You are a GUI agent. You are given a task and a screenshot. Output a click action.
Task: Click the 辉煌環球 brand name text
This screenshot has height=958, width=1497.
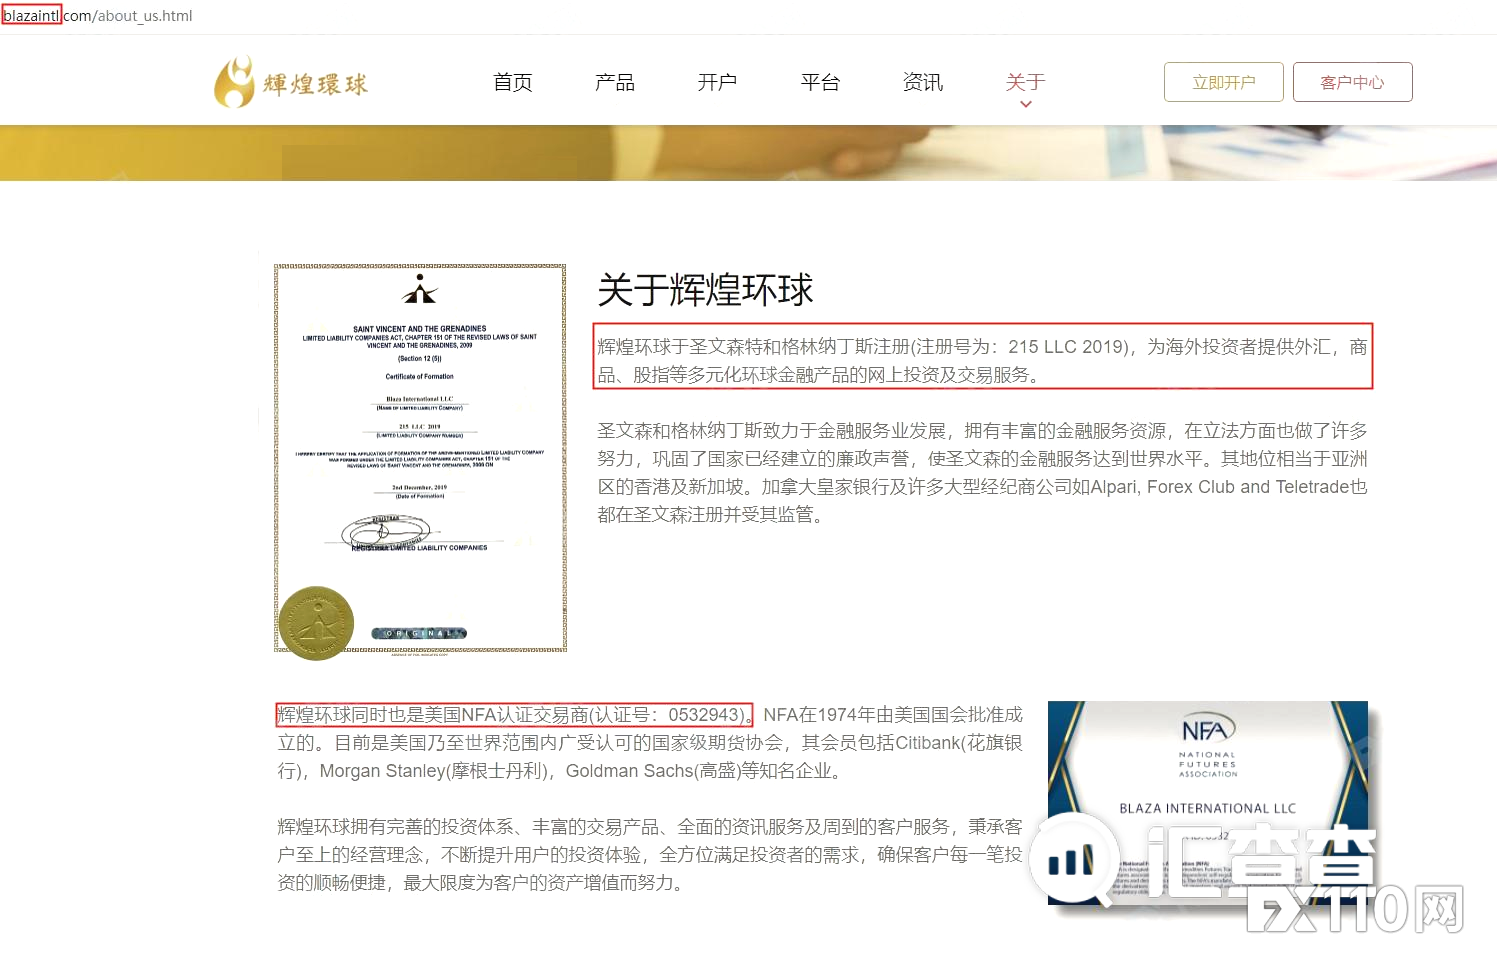coord(316,84)
